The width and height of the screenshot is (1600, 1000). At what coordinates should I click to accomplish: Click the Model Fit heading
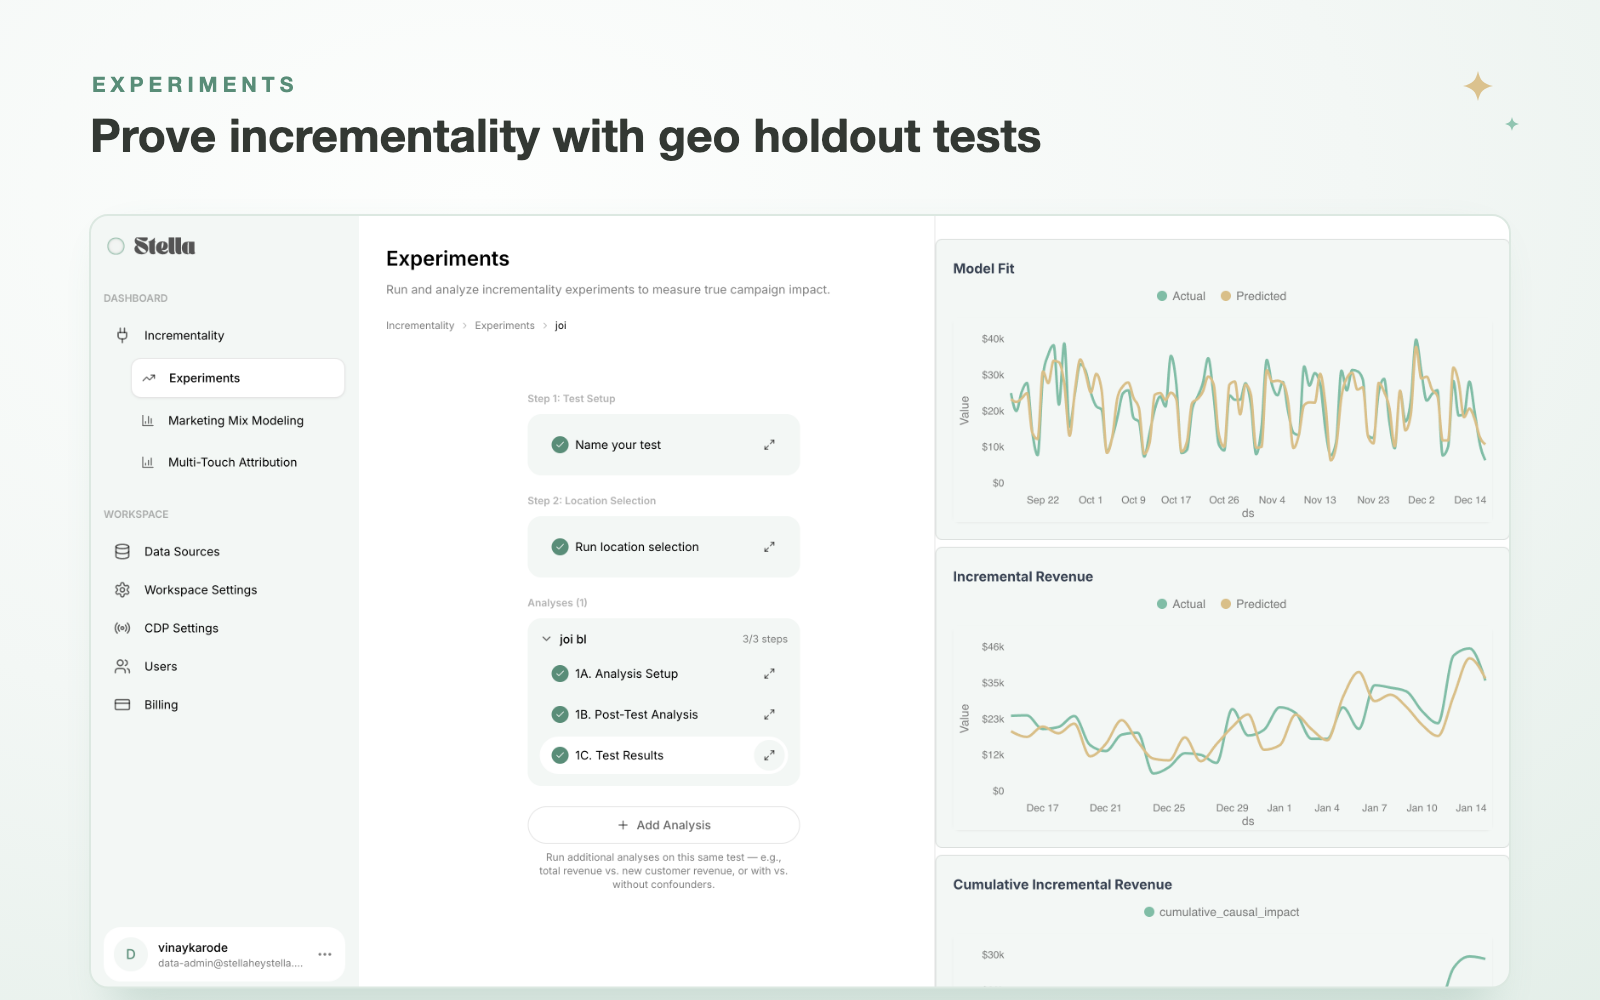click(984, 269)
